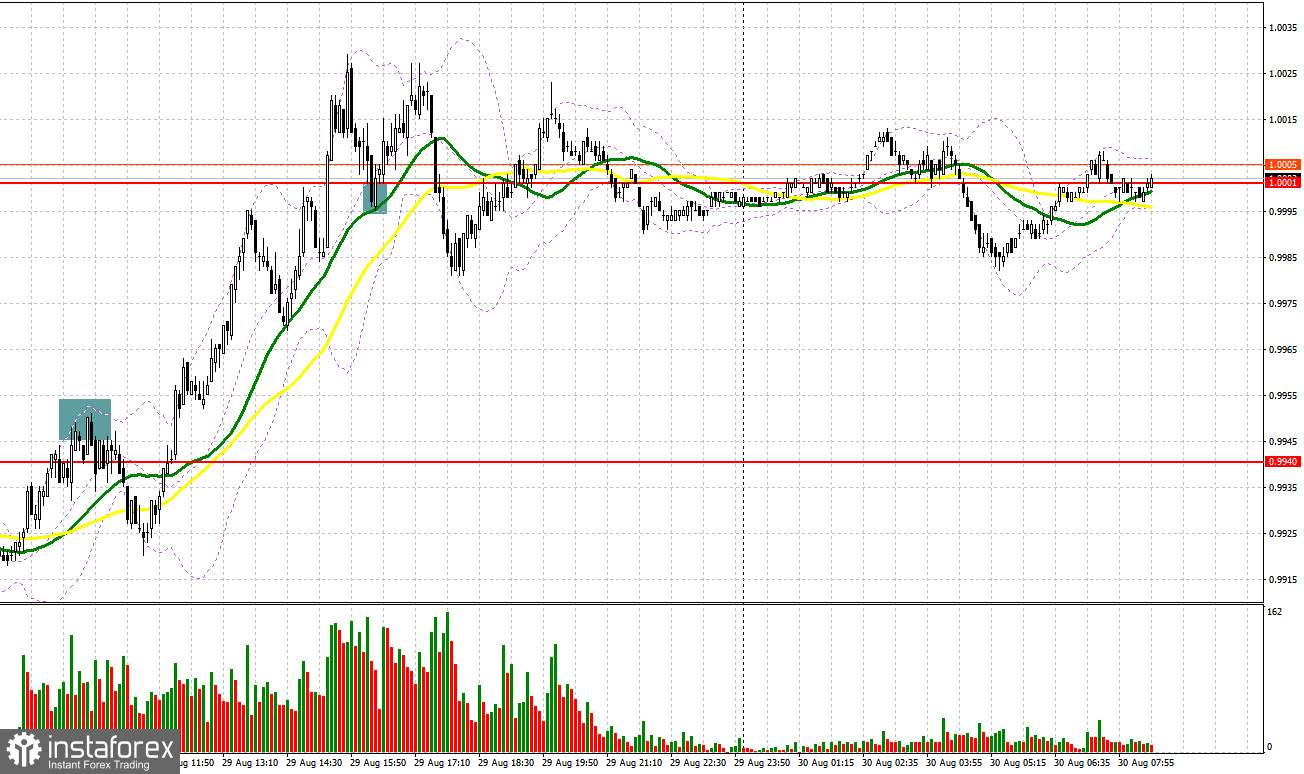Click the 29 Aug 22:30 time label
Image resolution: width=1304 pixels, height=774 pixels.
coord(698,762)
